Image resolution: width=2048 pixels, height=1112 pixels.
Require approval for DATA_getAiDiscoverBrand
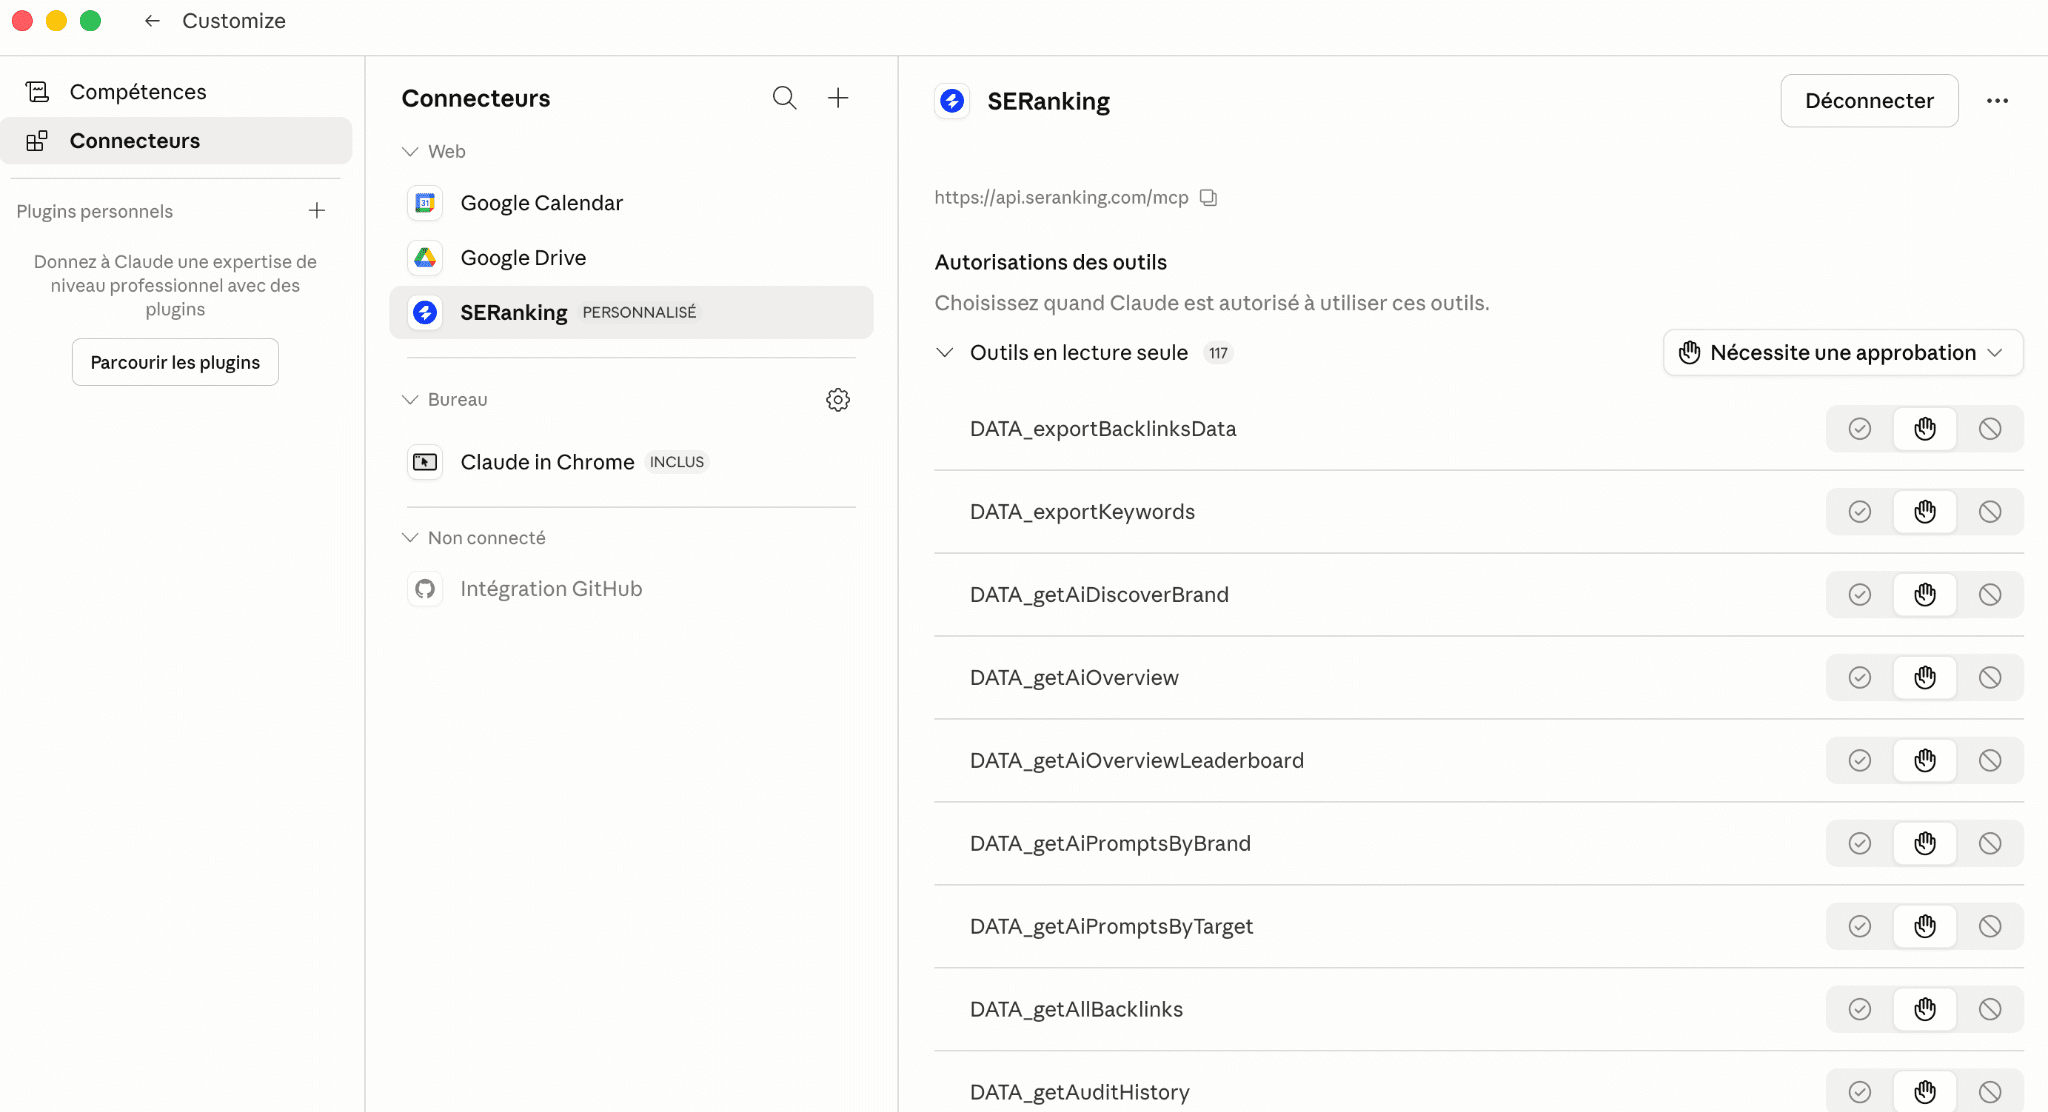click(1925, 595)
